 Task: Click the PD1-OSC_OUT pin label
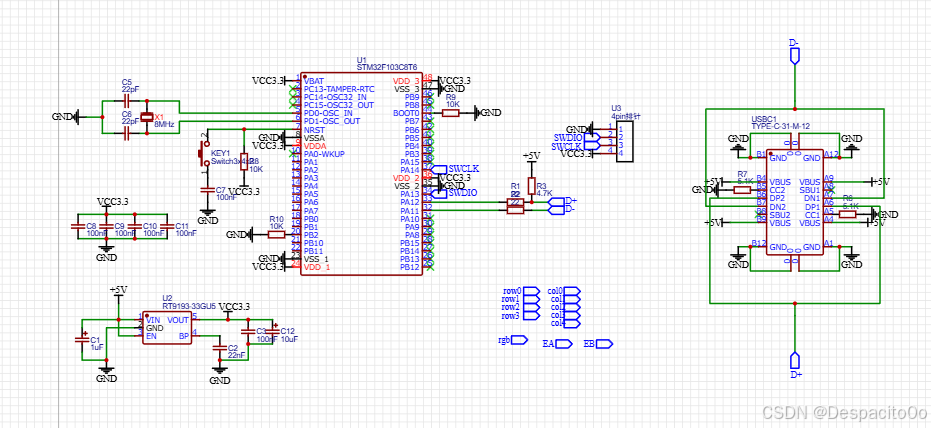(x=332, y=121)
